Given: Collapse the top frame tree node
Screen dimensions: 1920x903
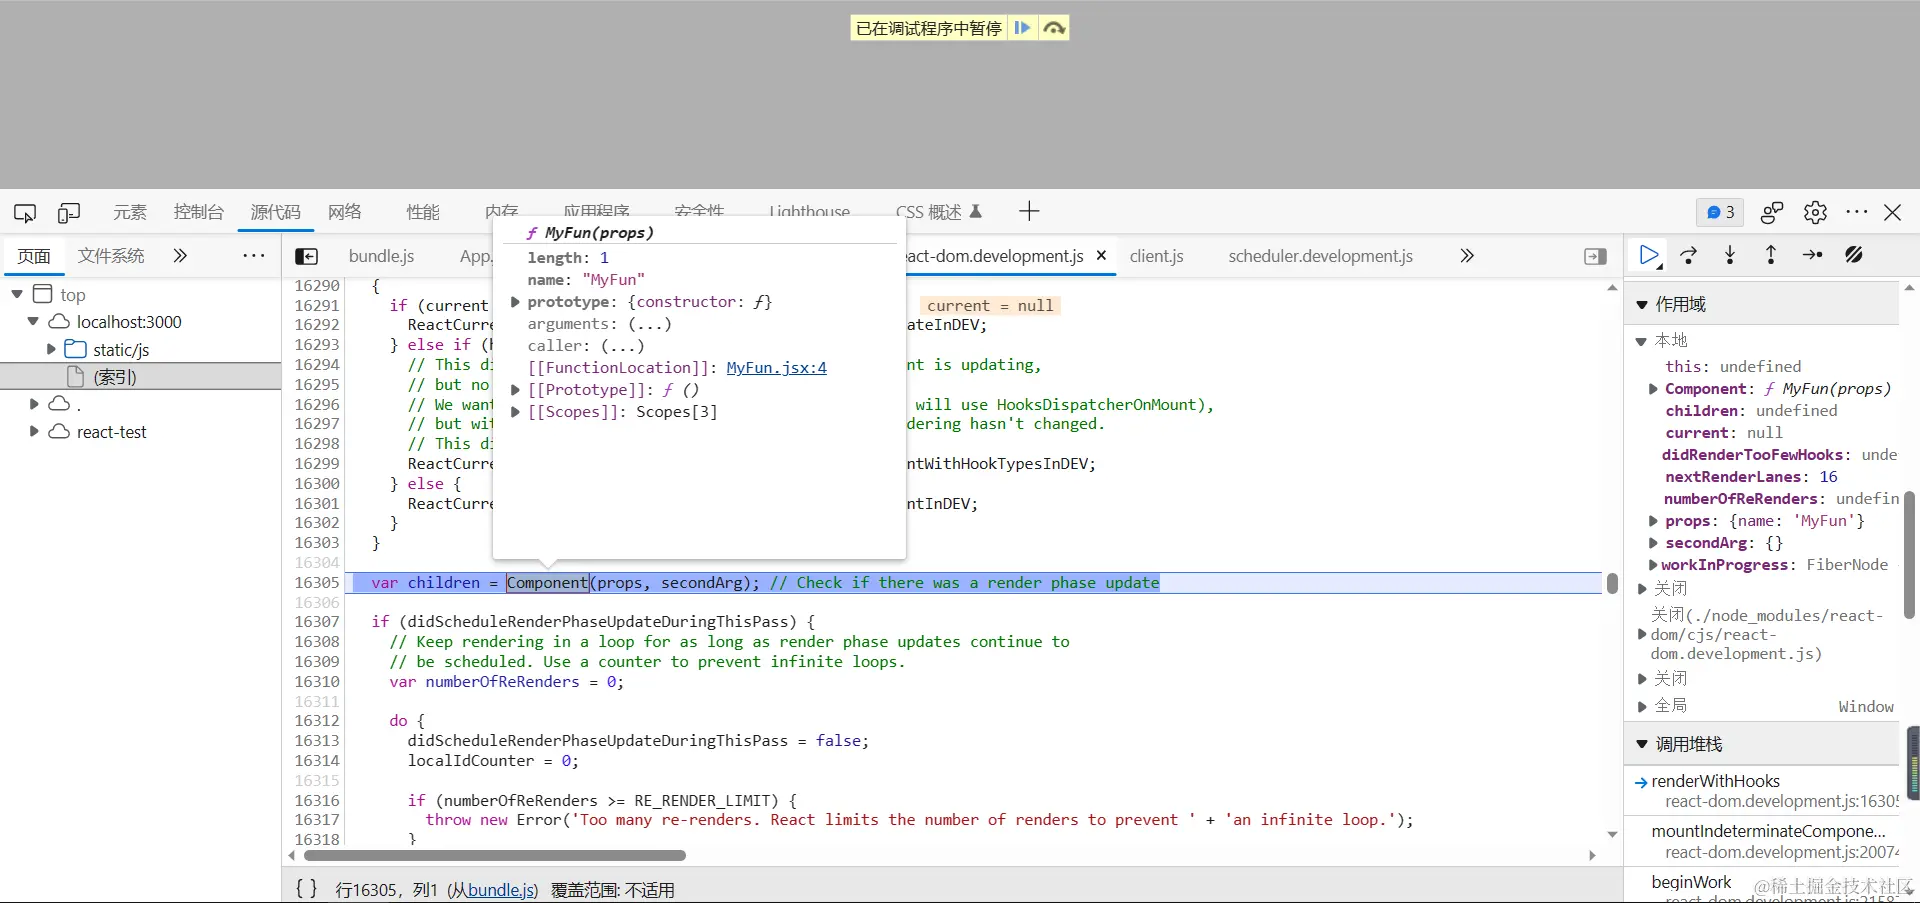Looking at the screenshot, I should [17, 294].
